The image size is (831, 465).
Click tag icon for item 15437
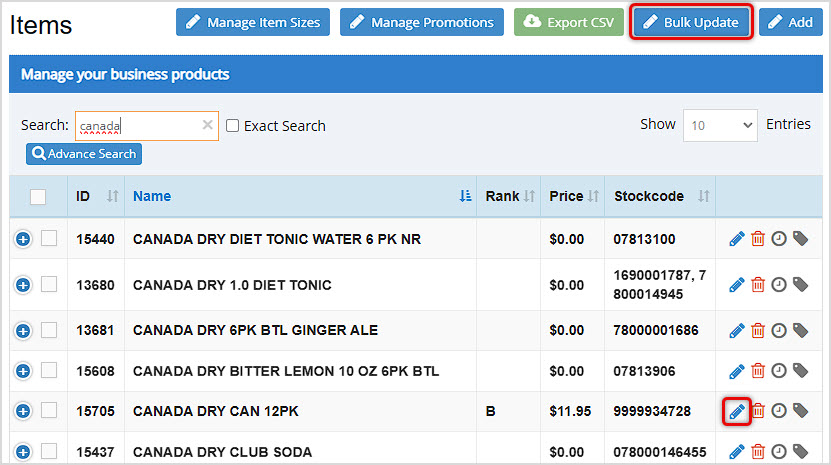800,452
